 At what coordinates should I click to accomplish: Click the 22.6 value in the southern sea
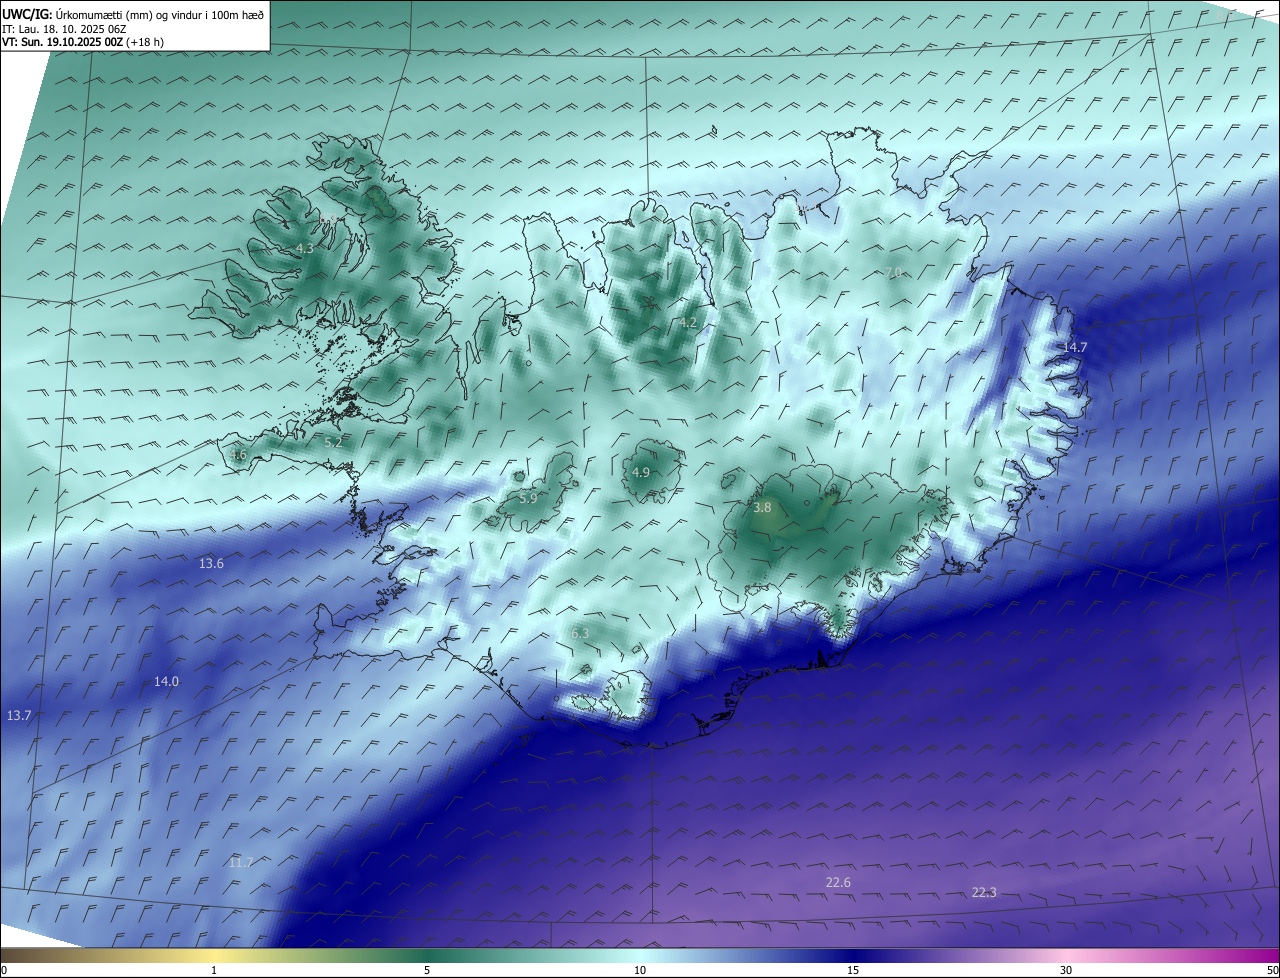point(838,882)
